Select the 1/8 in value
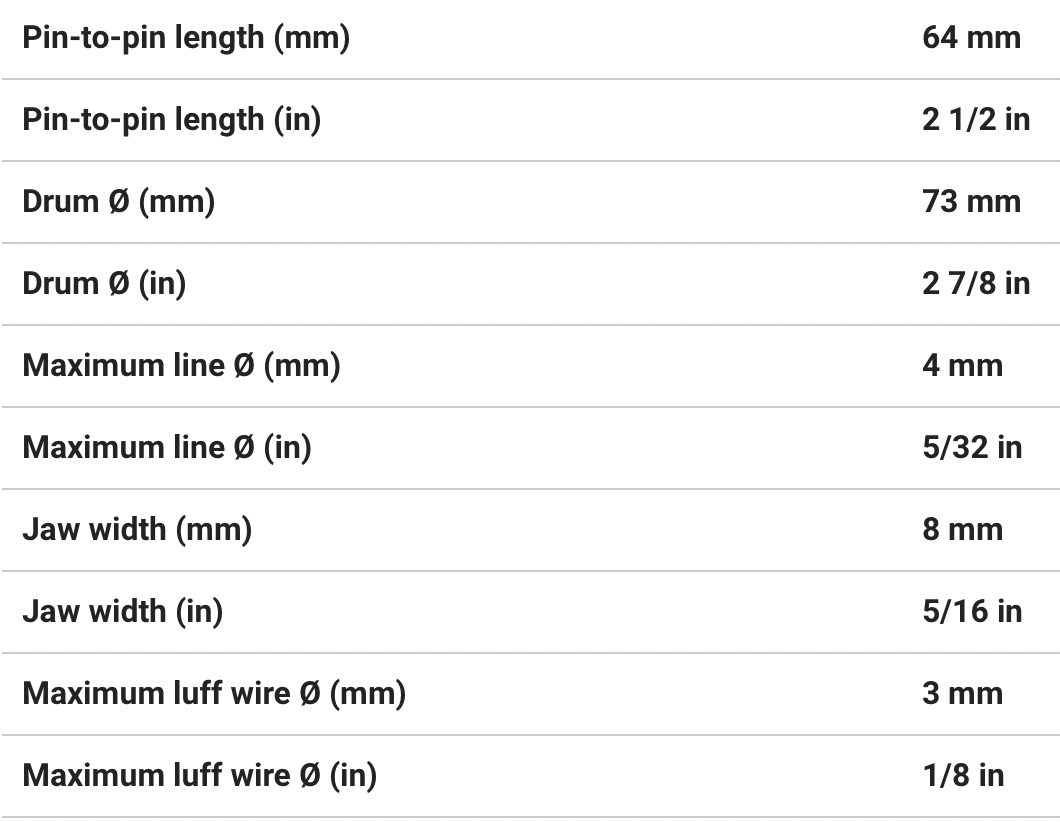Screen dimensions: 1060x822 pos(963,776)
